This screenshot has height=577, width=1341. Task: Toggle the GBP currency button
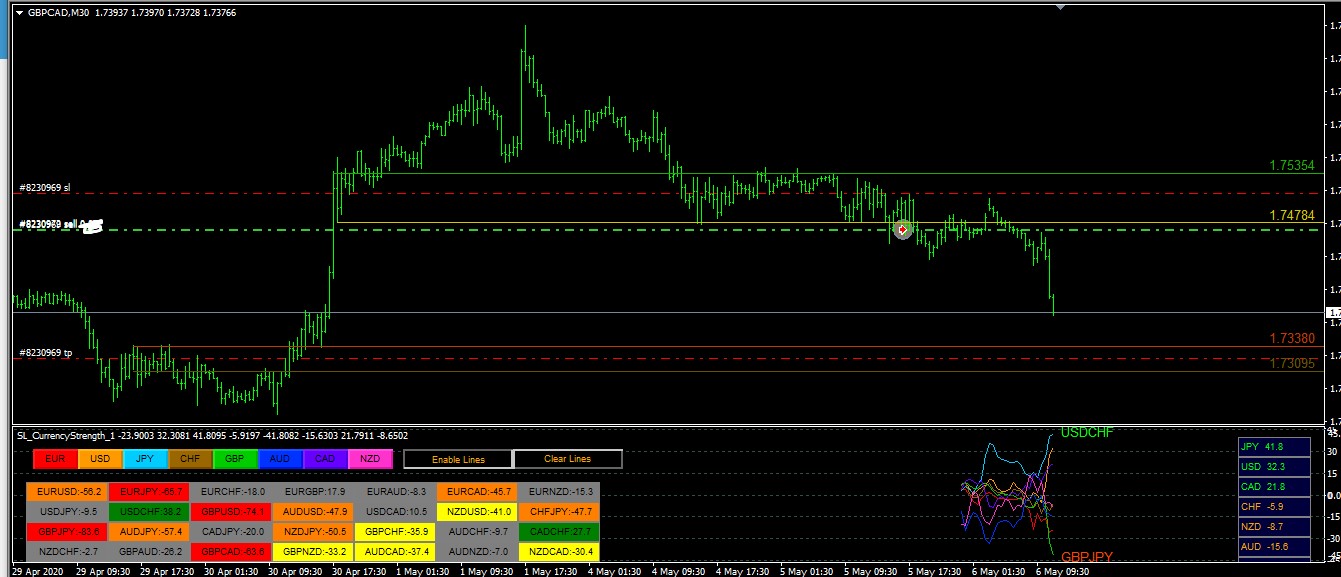point(235,459)
